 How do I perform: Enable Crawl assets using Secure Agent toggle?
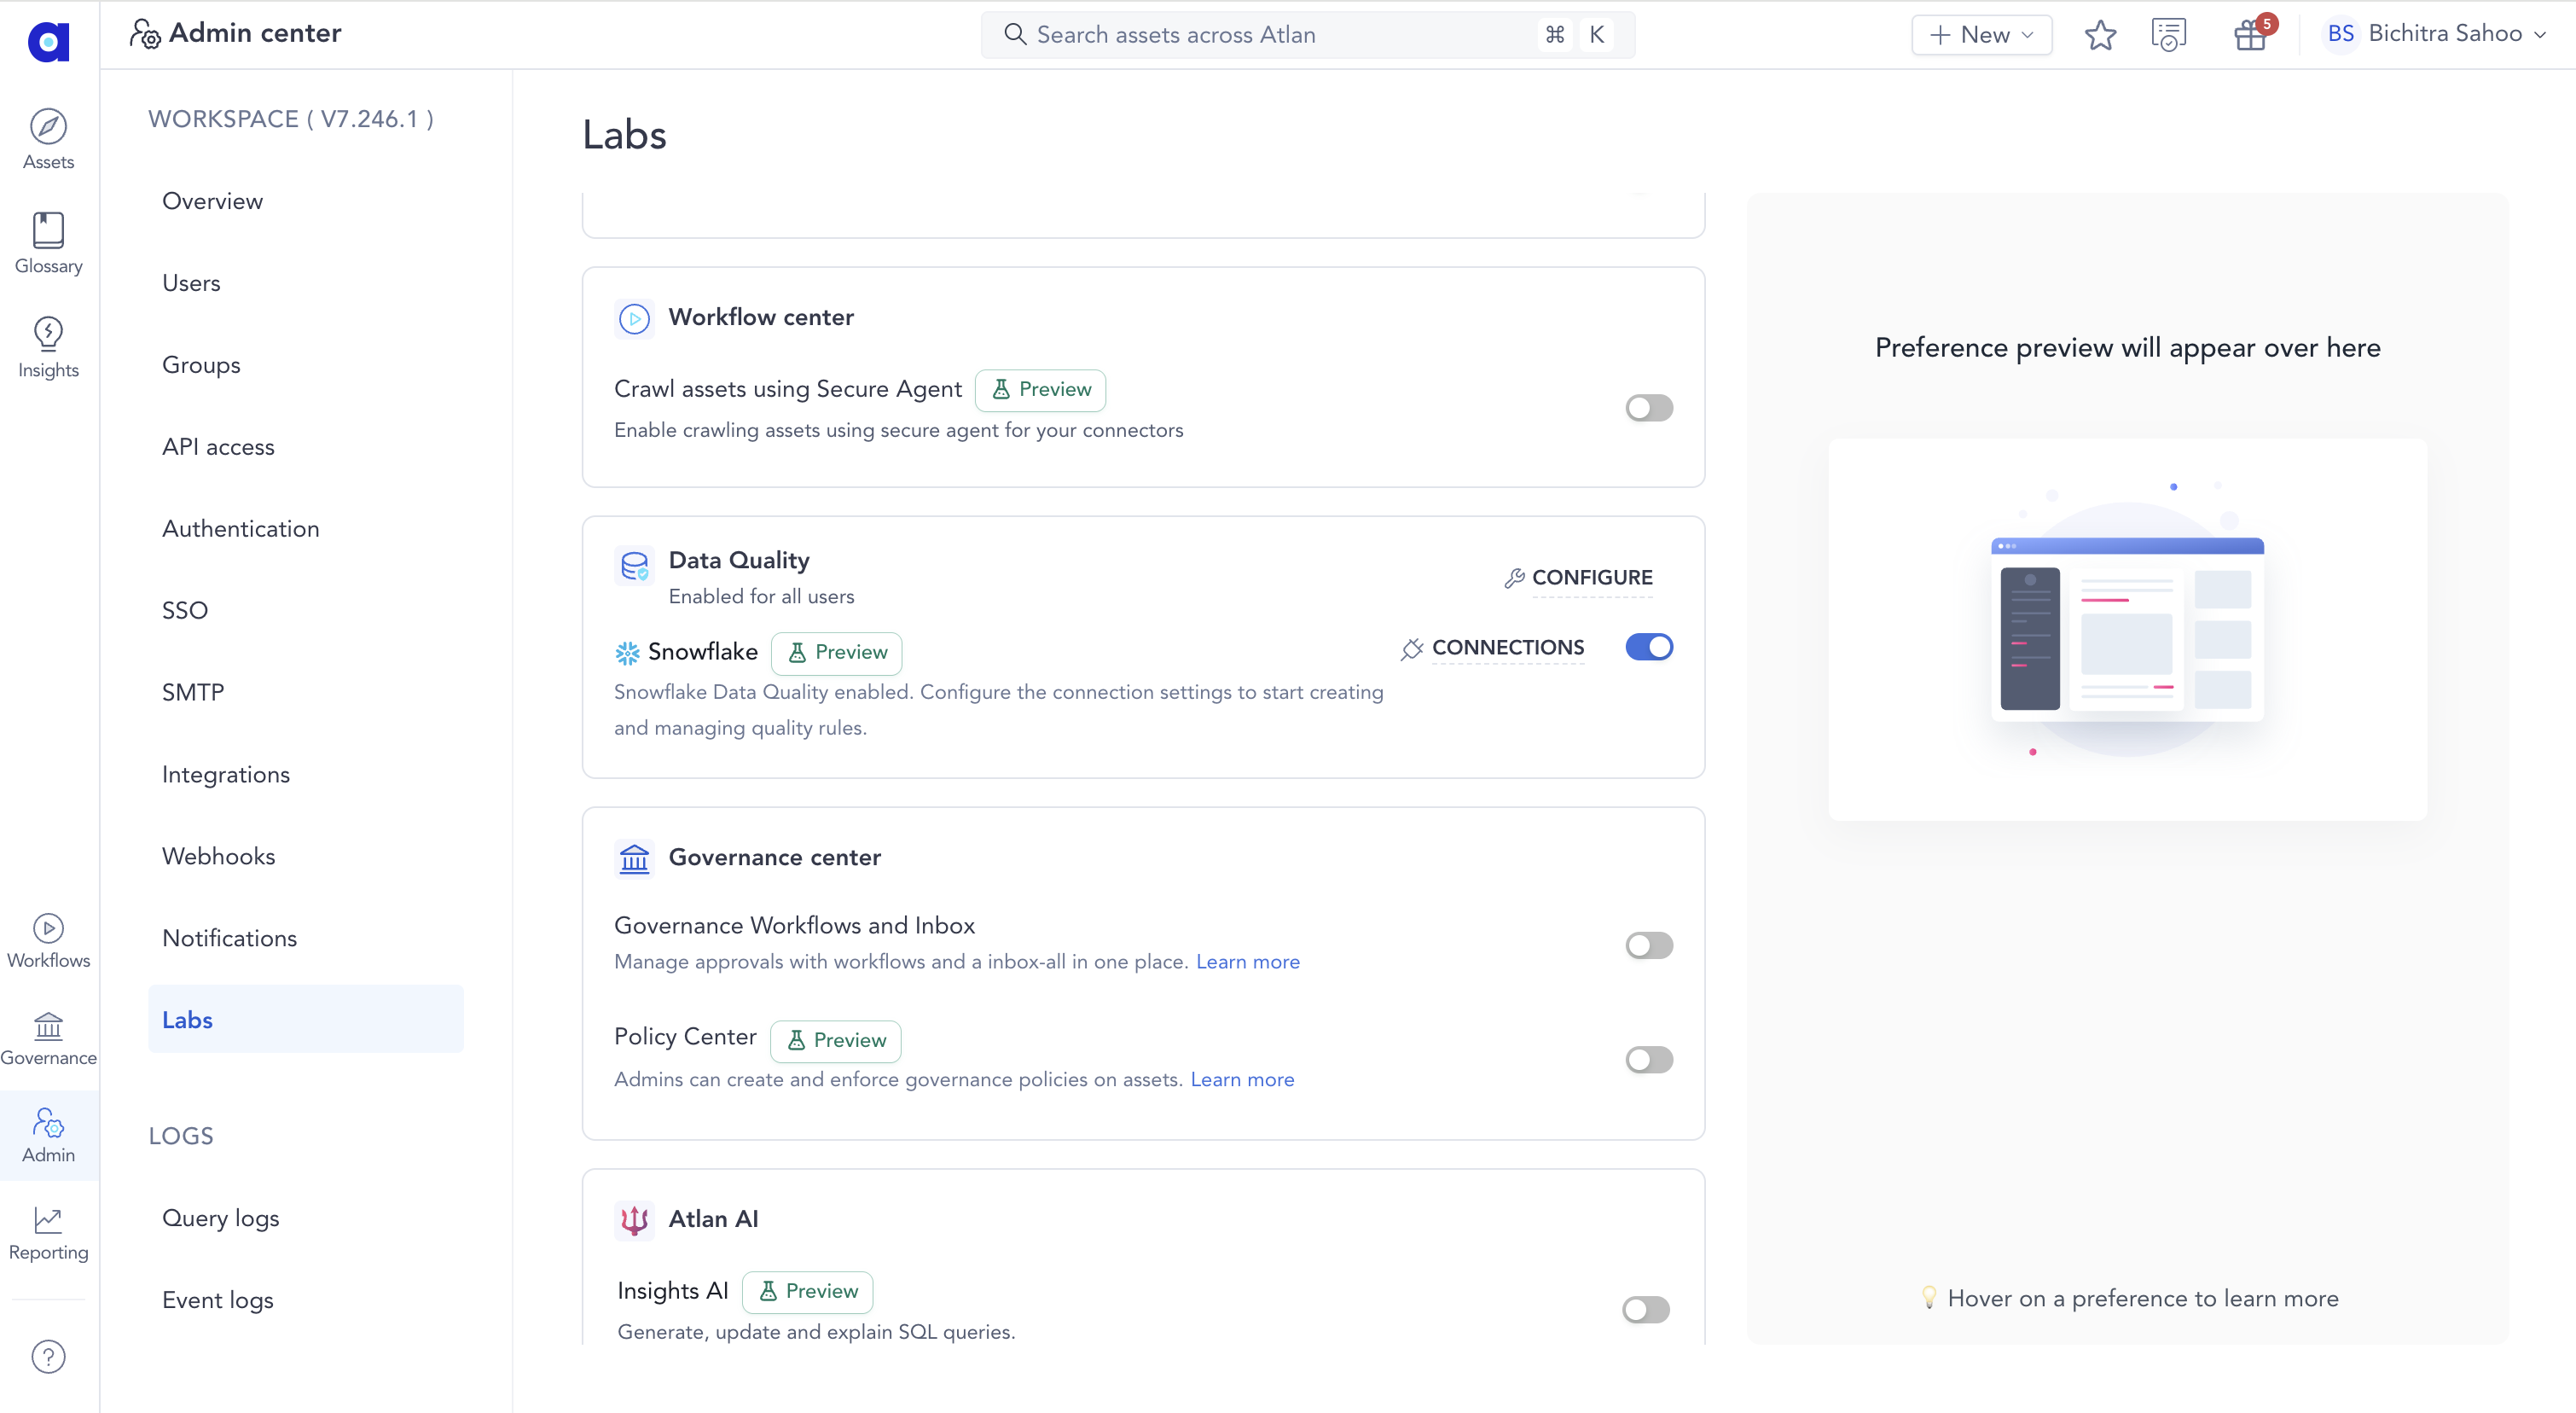[1648, 408]
